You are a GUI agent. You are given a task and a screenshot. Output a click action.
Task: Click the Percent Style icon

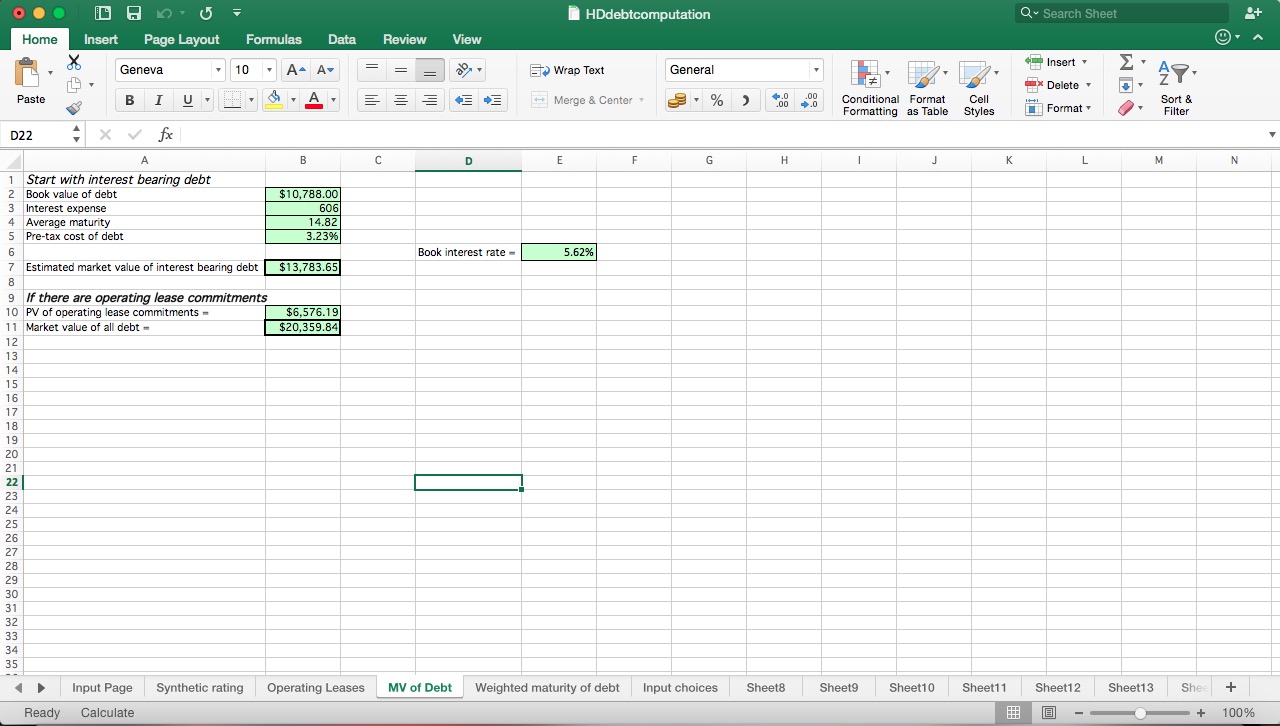[717, 100]
